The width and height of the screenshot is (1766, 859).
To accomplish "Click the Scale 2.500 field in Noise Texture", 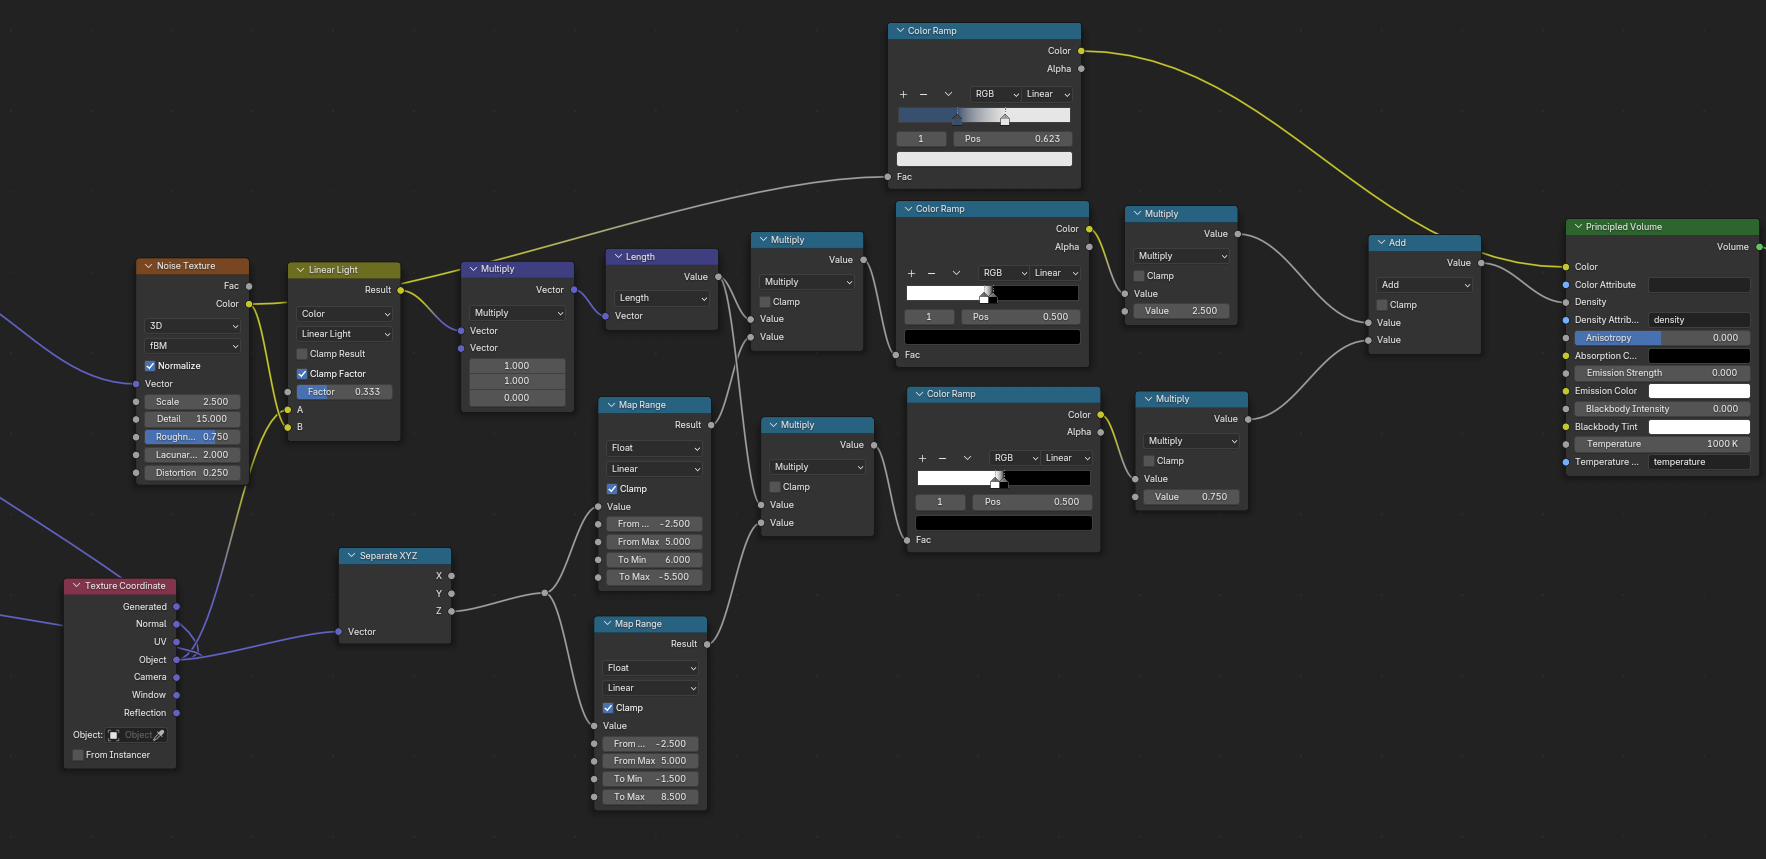I will 193,402.
